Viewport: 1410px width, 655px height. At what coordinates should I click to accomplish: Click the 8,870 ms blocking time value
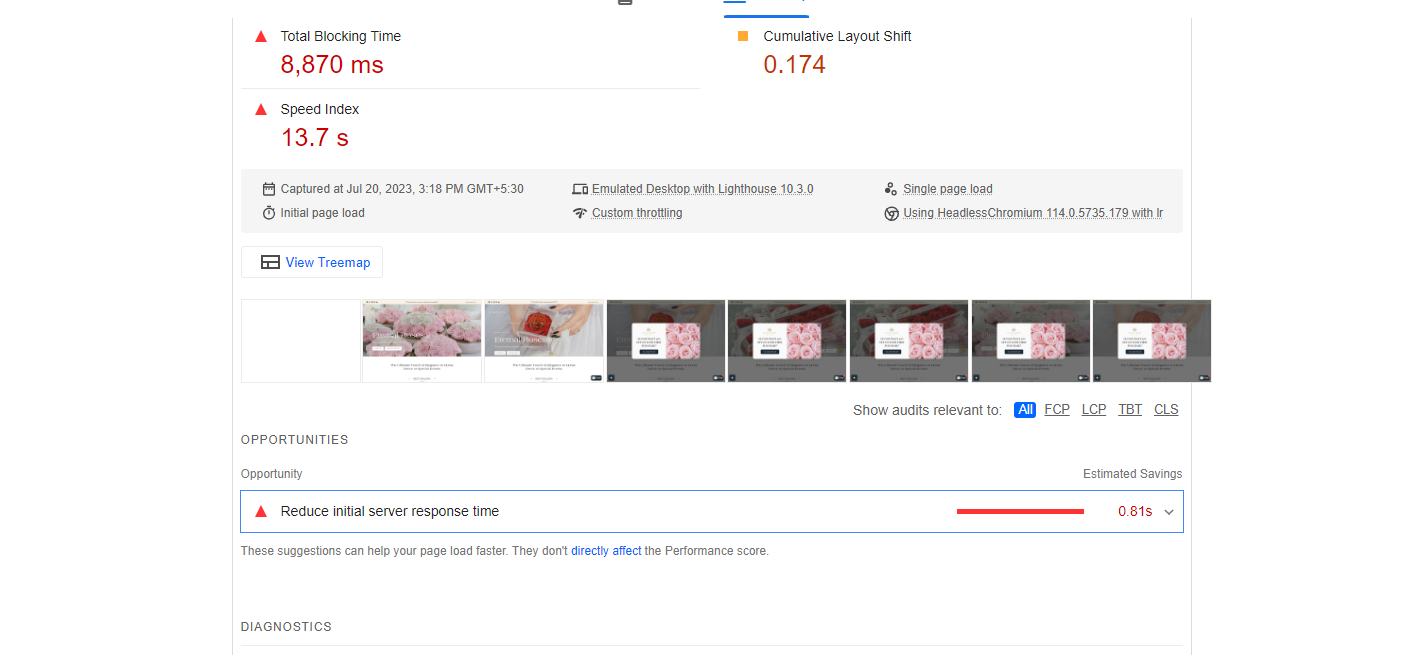click(x=332, y=65)
